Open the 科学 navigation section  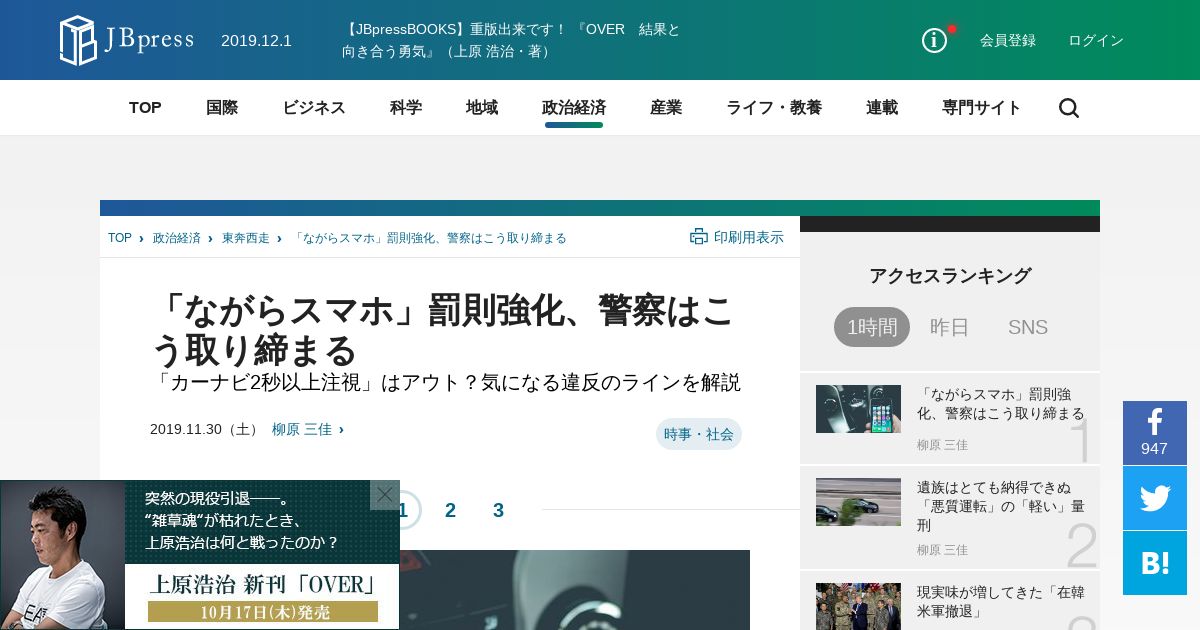(x=406, y=108)
